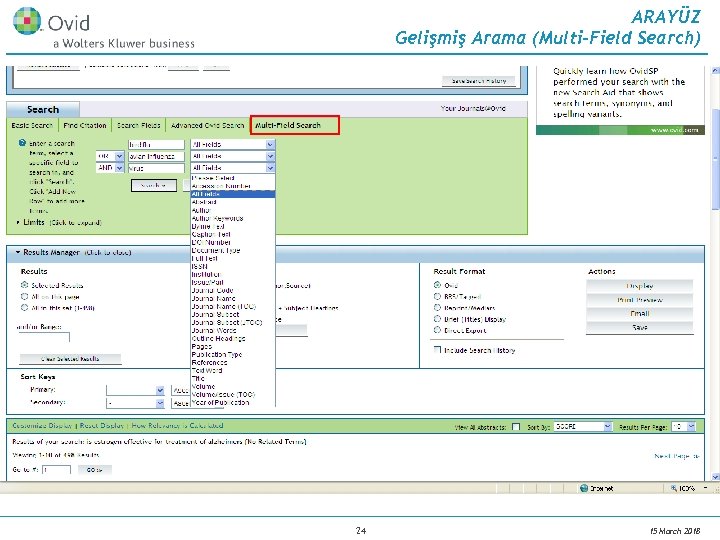Click the Email action button
The height and width of the screenshot is (540, 720).
[x=640, y=314]
